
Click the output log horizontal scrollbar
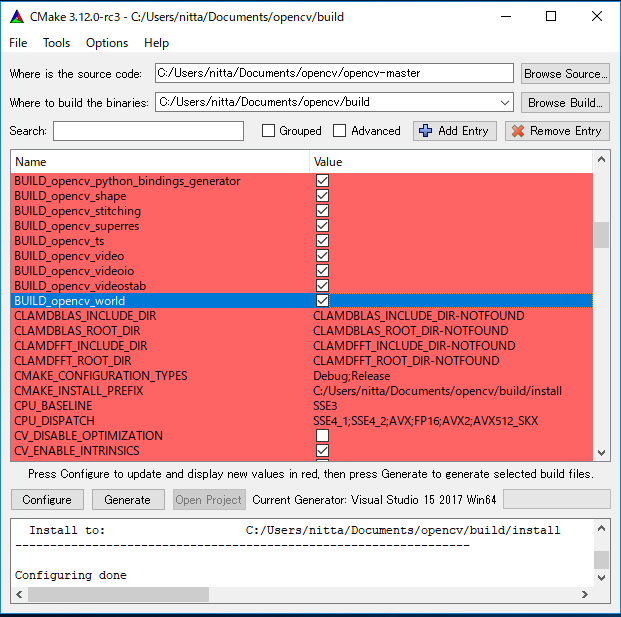pyautogui.click(x=300, y=594)
